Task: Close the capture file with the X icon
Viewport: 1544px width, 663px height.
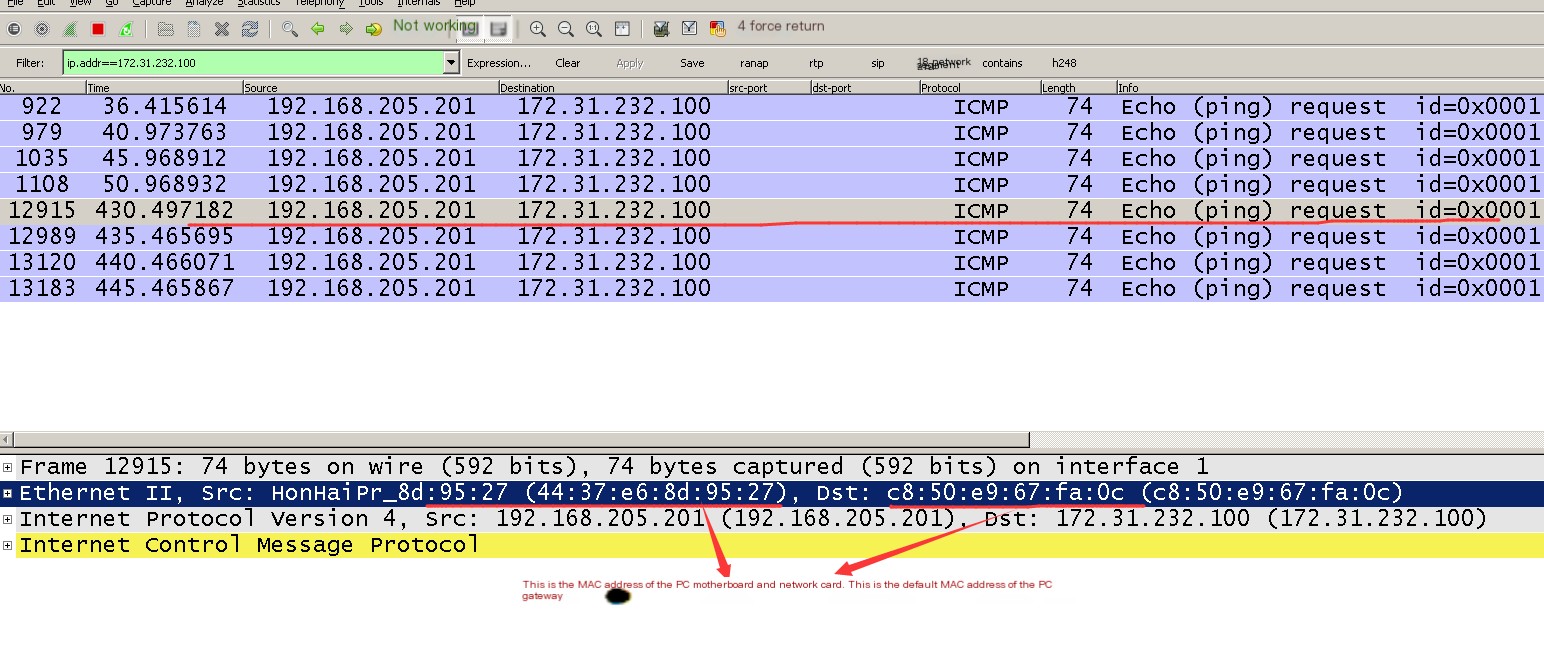Action: pos(222,29)
